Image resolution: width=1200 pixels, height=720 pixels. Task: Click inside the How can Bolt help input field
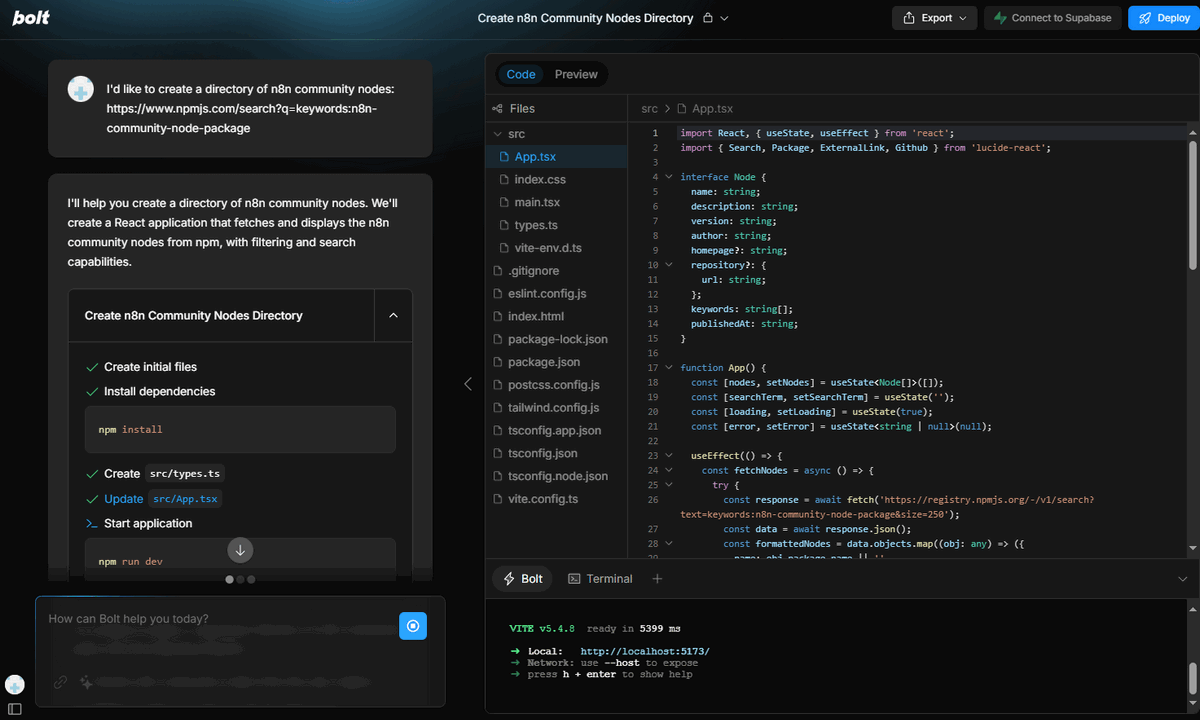(200, 618)
